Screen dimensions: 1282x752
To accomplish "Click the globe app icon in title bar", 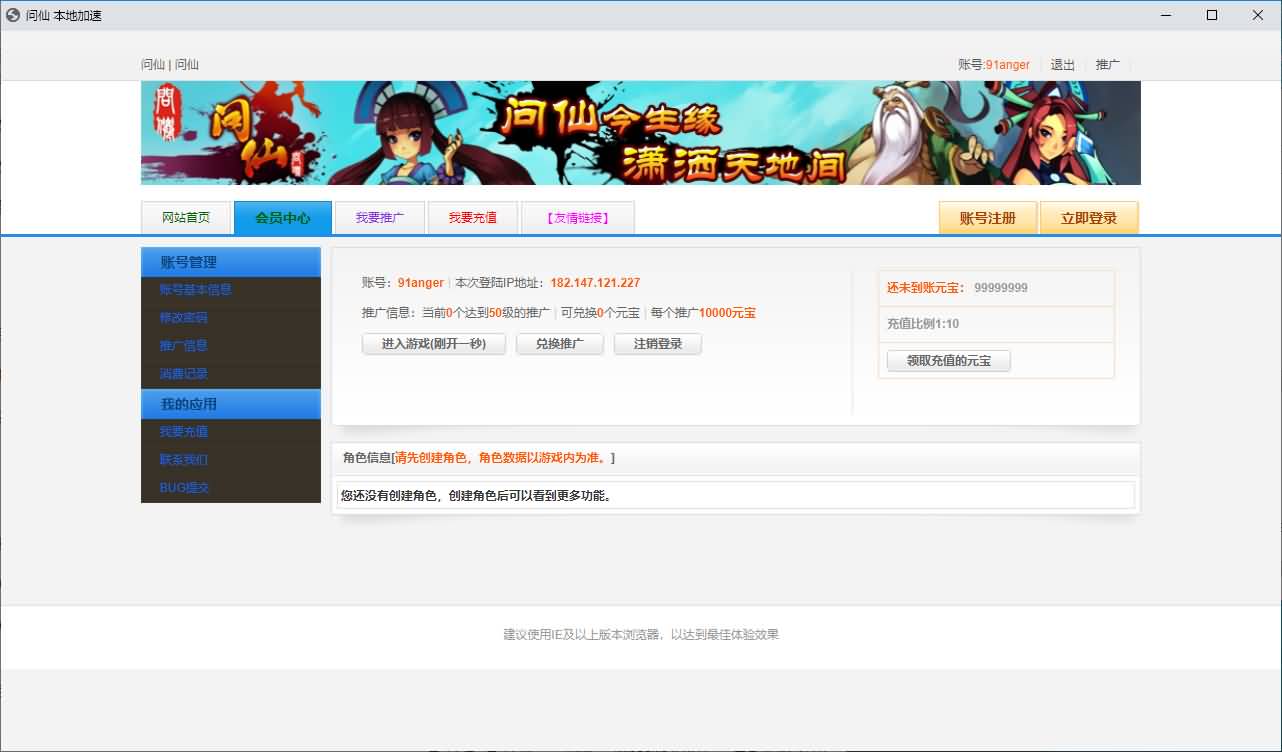I will (x=13, y=15).
